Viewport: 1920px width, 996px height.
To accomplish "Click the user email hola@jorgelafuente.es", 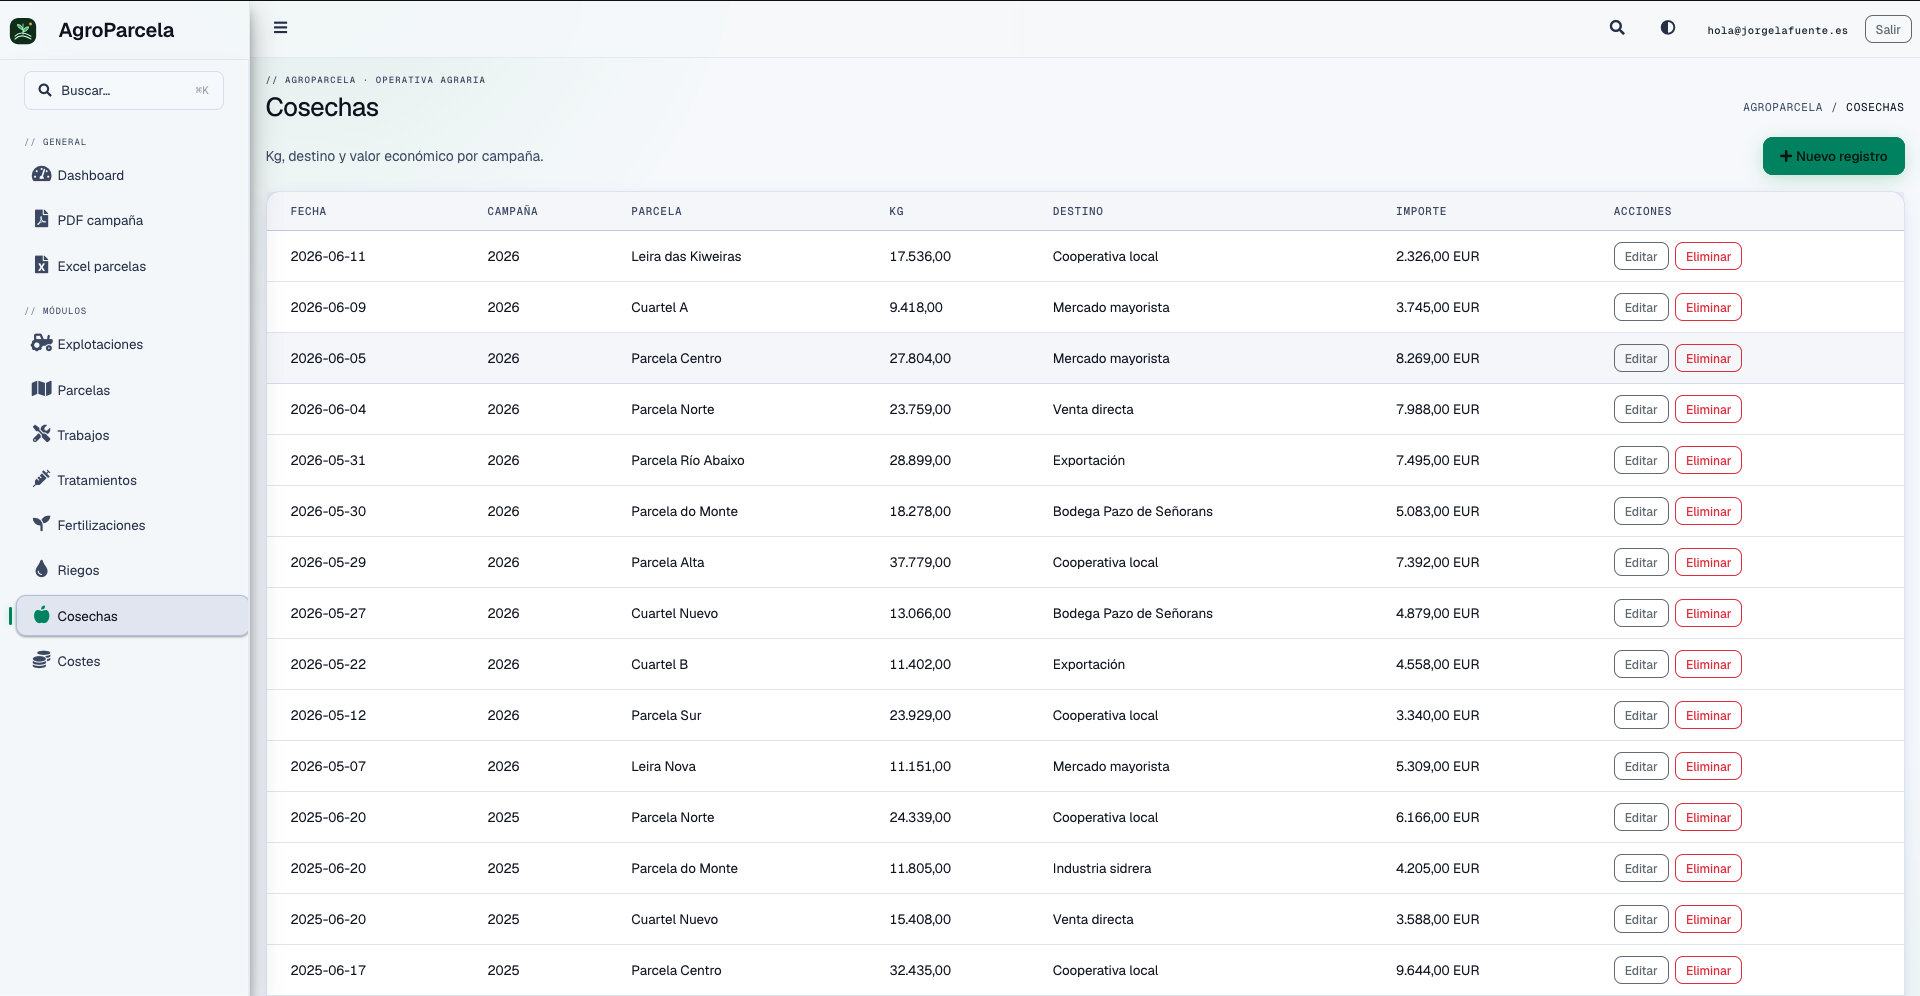I will coord(1777,30).
